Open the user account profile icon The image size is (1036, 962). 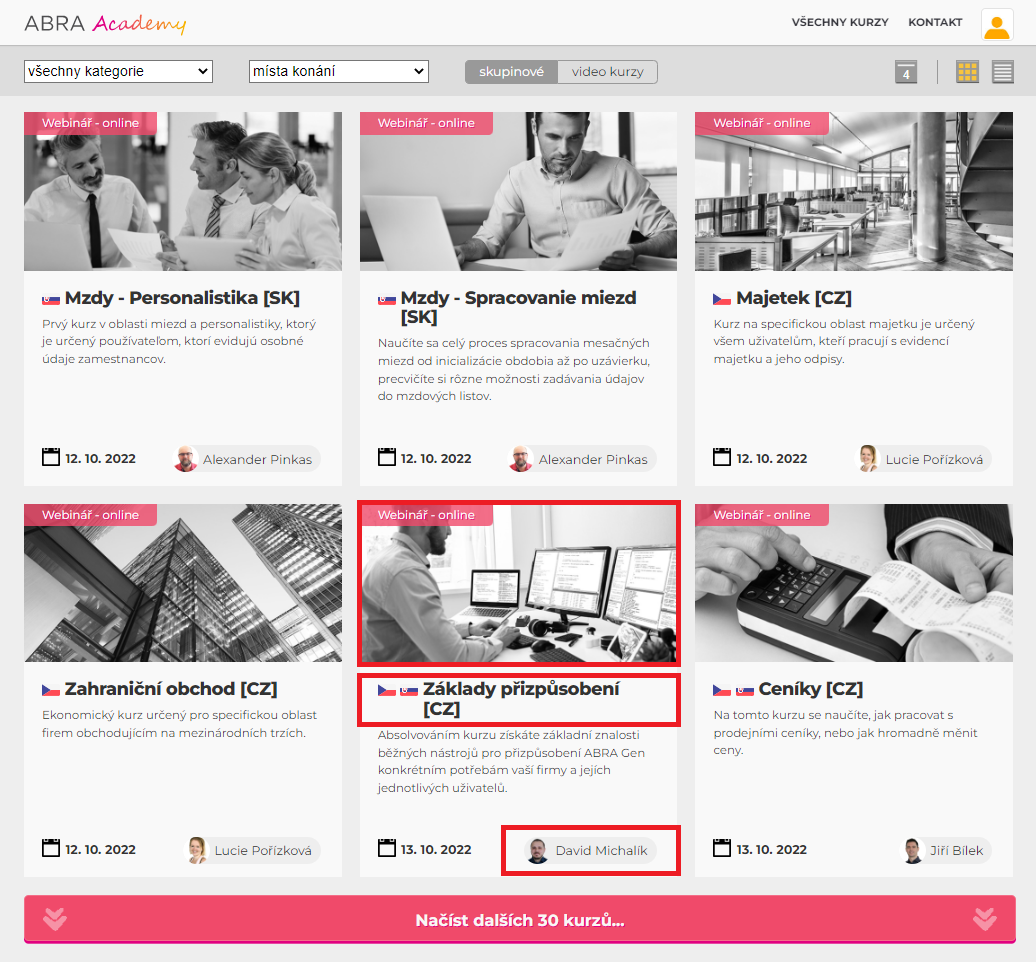996,24
